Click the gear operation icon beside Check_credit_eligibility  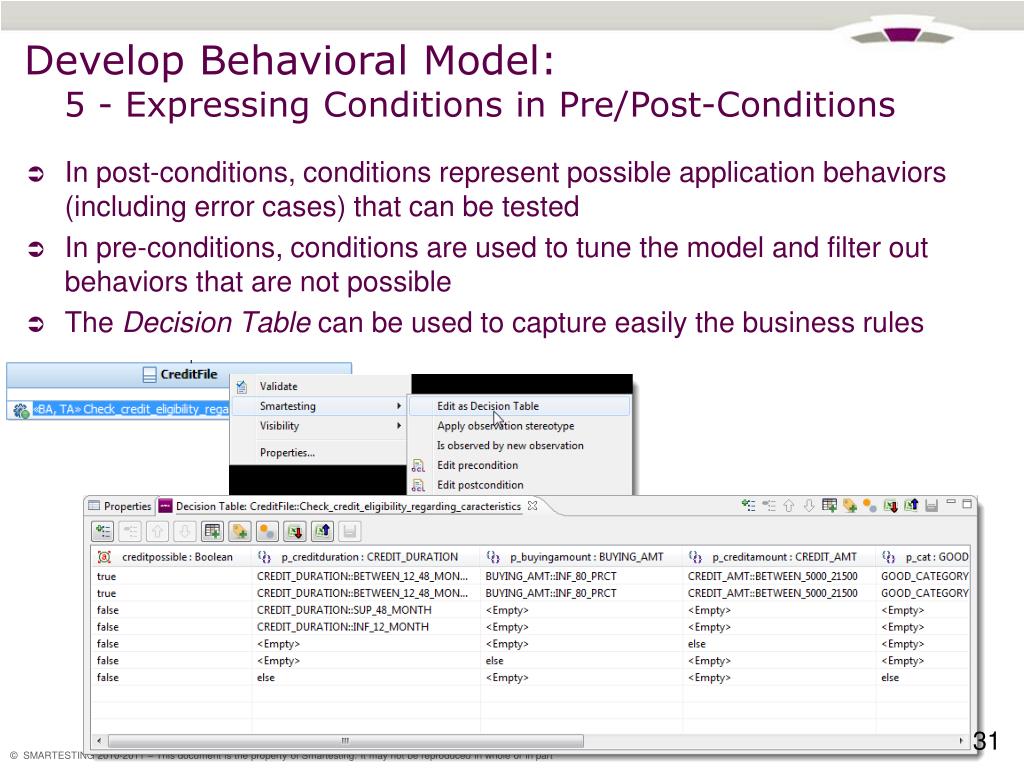[x=21, y=410]
